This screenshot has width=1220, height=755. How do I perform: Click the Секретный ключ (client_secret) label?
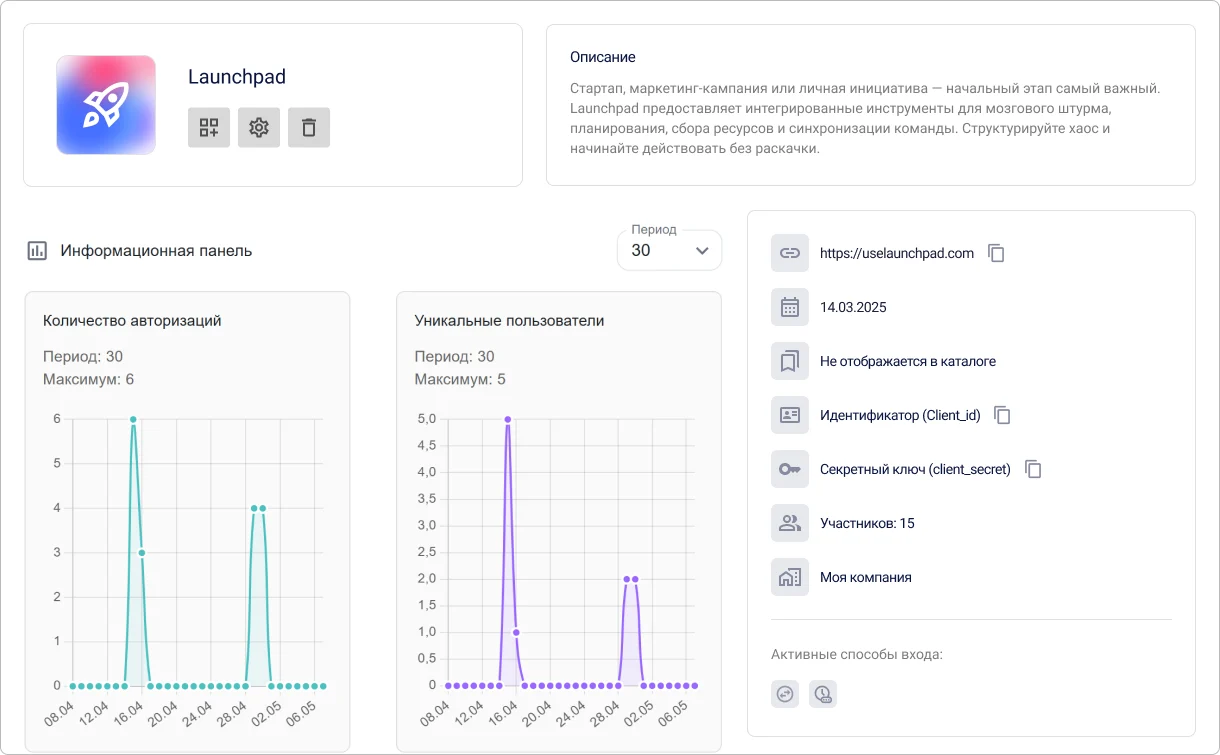coord(915,469)
